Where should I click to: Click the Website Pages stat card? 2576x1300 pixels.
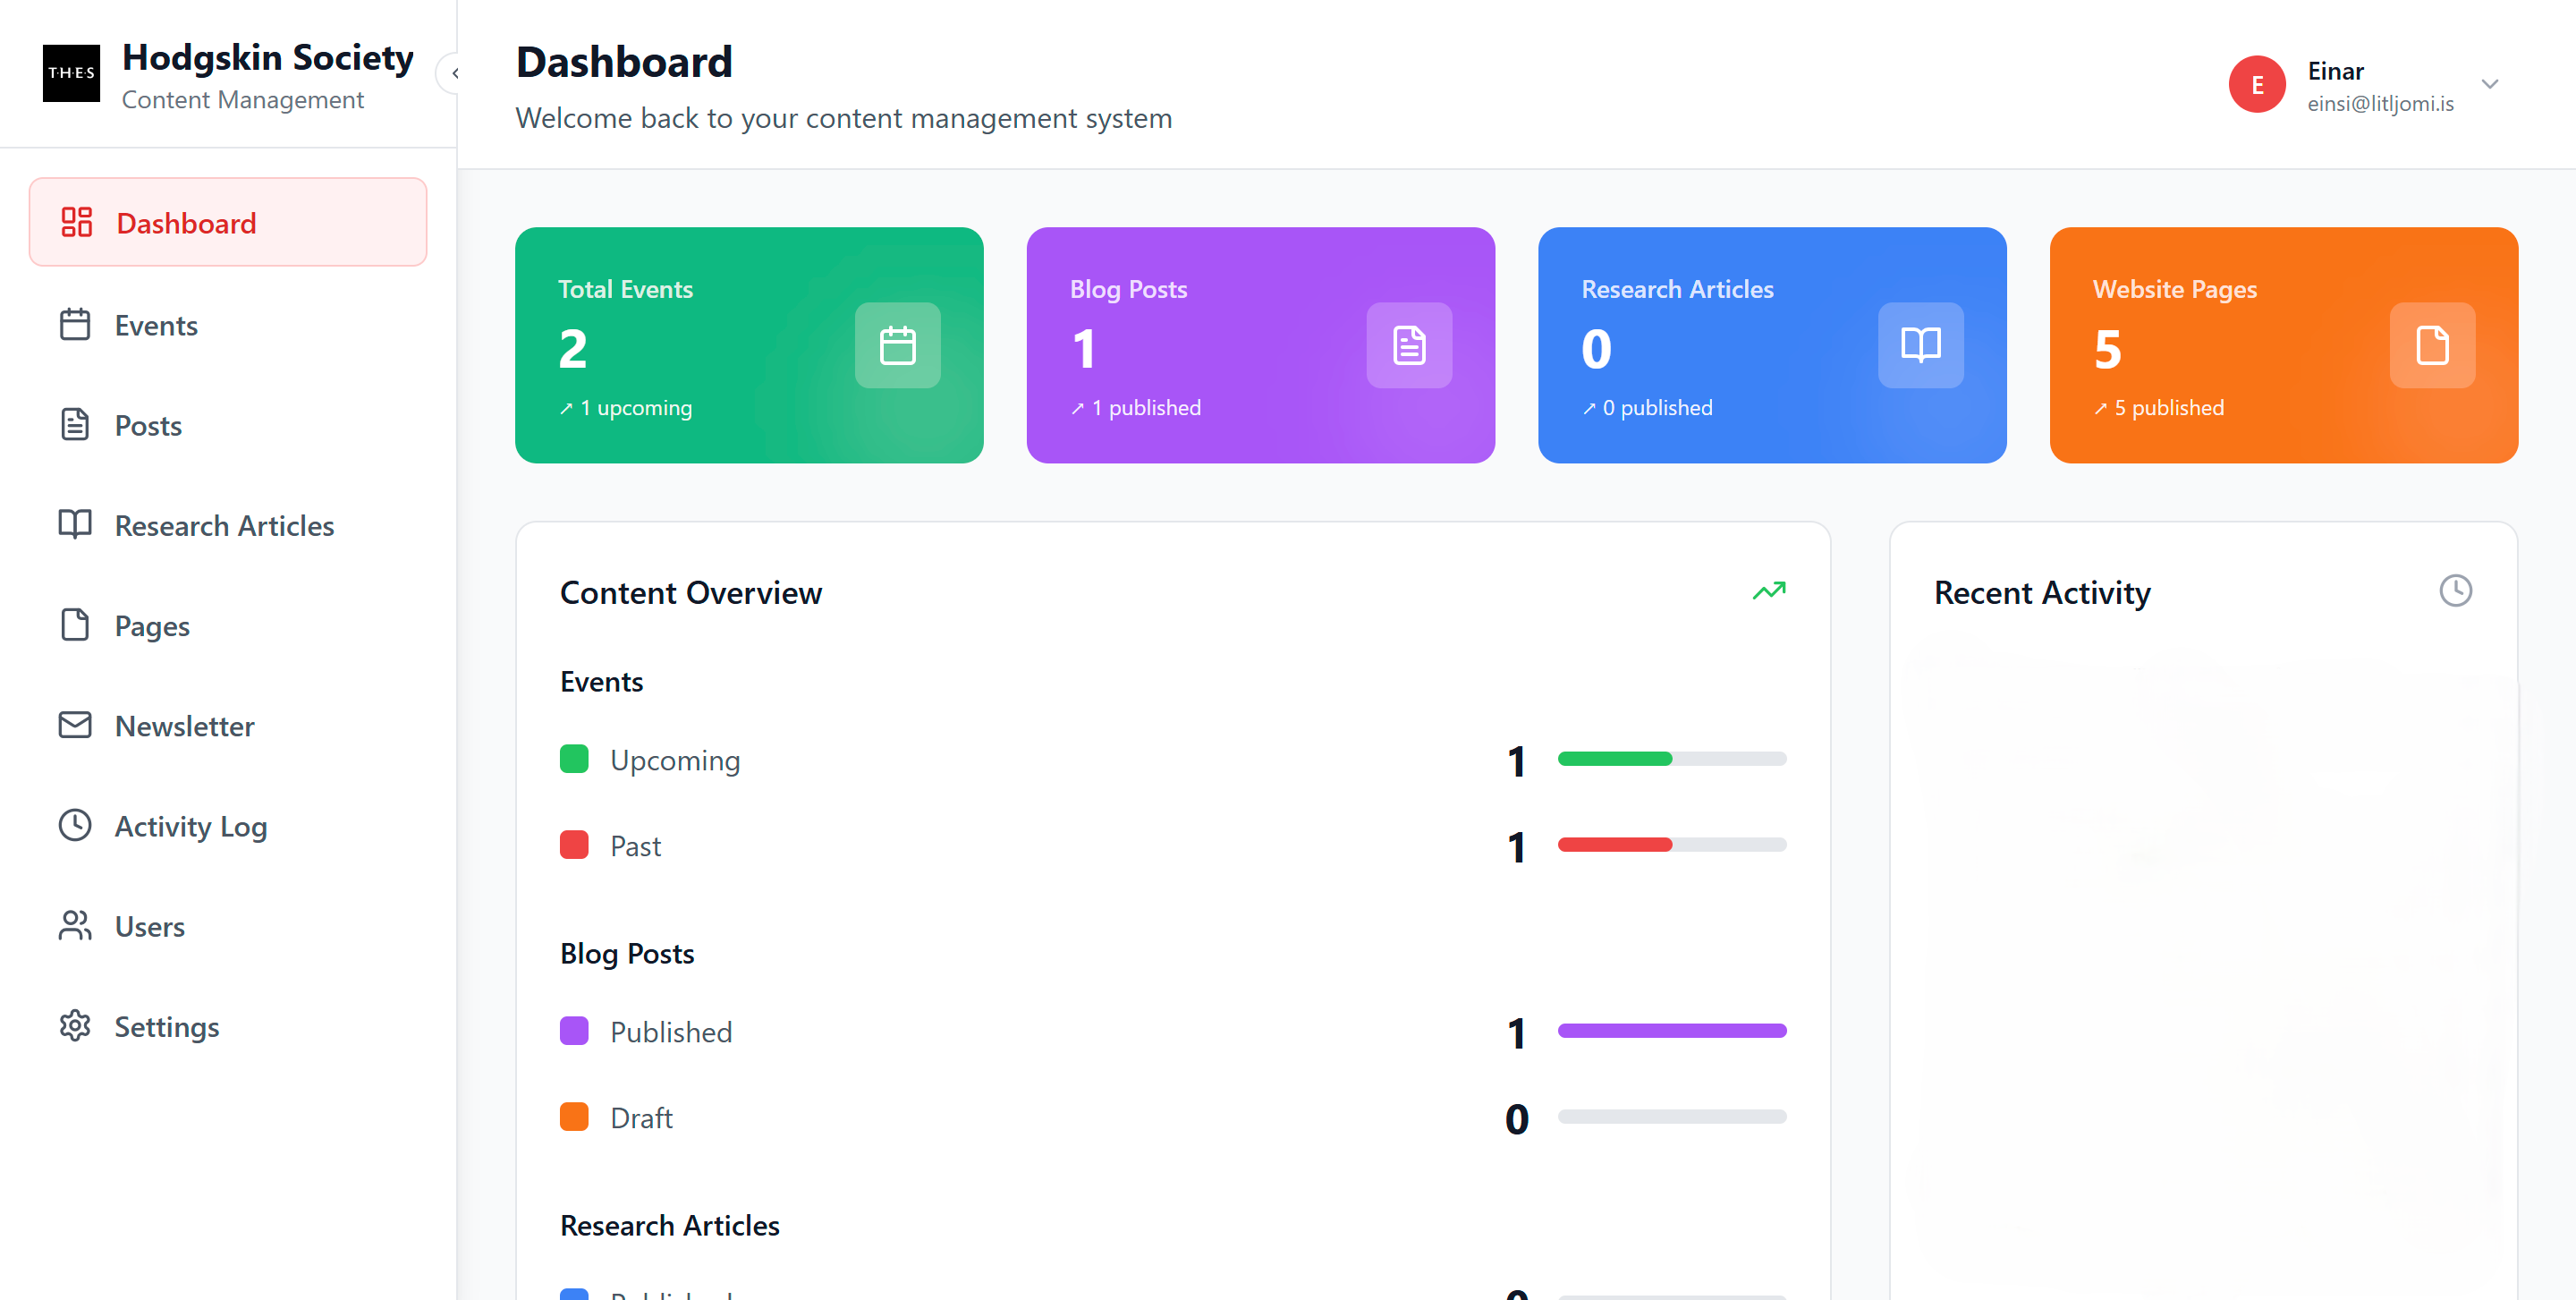tap(2283, 345)
